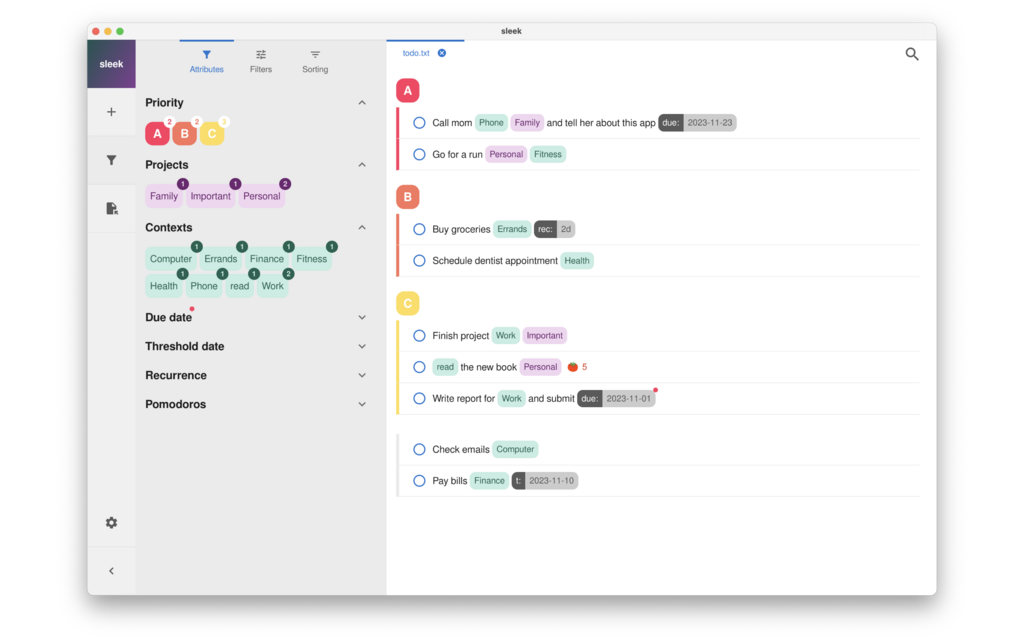Switch to the Filters tab
Screen dimensions: 1024x640
pos(261,61)
